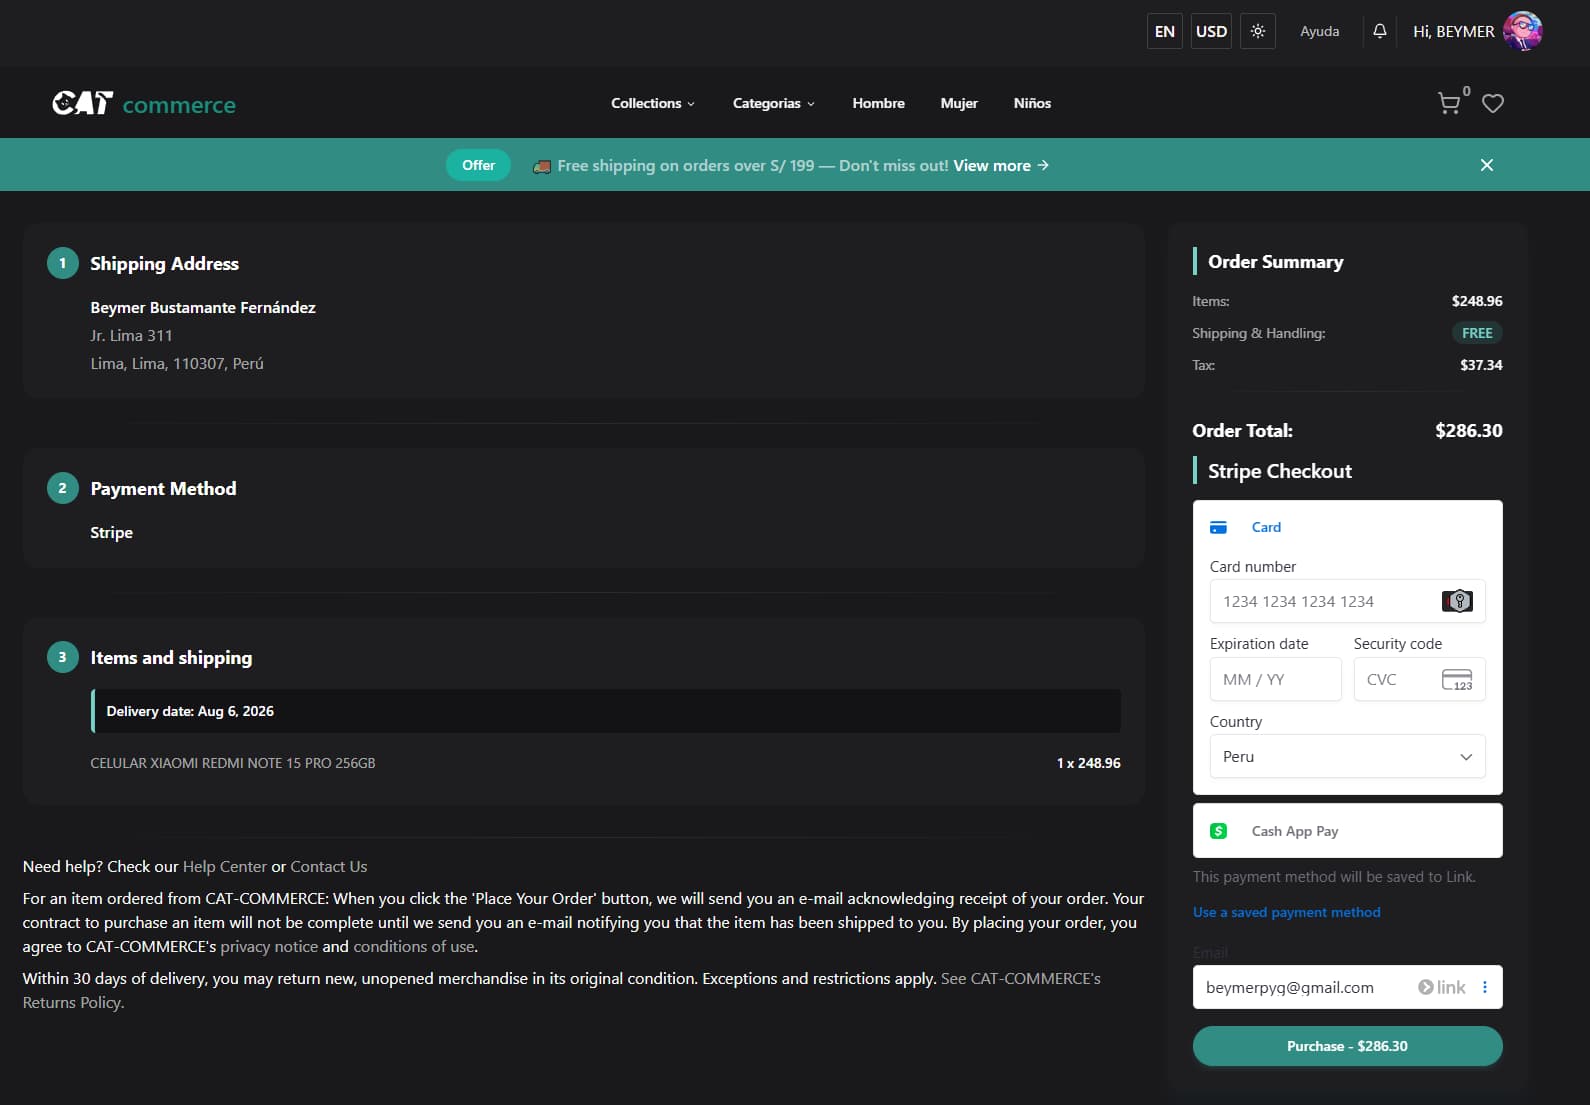The height and width of the screenshot is (1105, 1590).
Task: Click the Order Summary heading
Action: [1275, 262]
